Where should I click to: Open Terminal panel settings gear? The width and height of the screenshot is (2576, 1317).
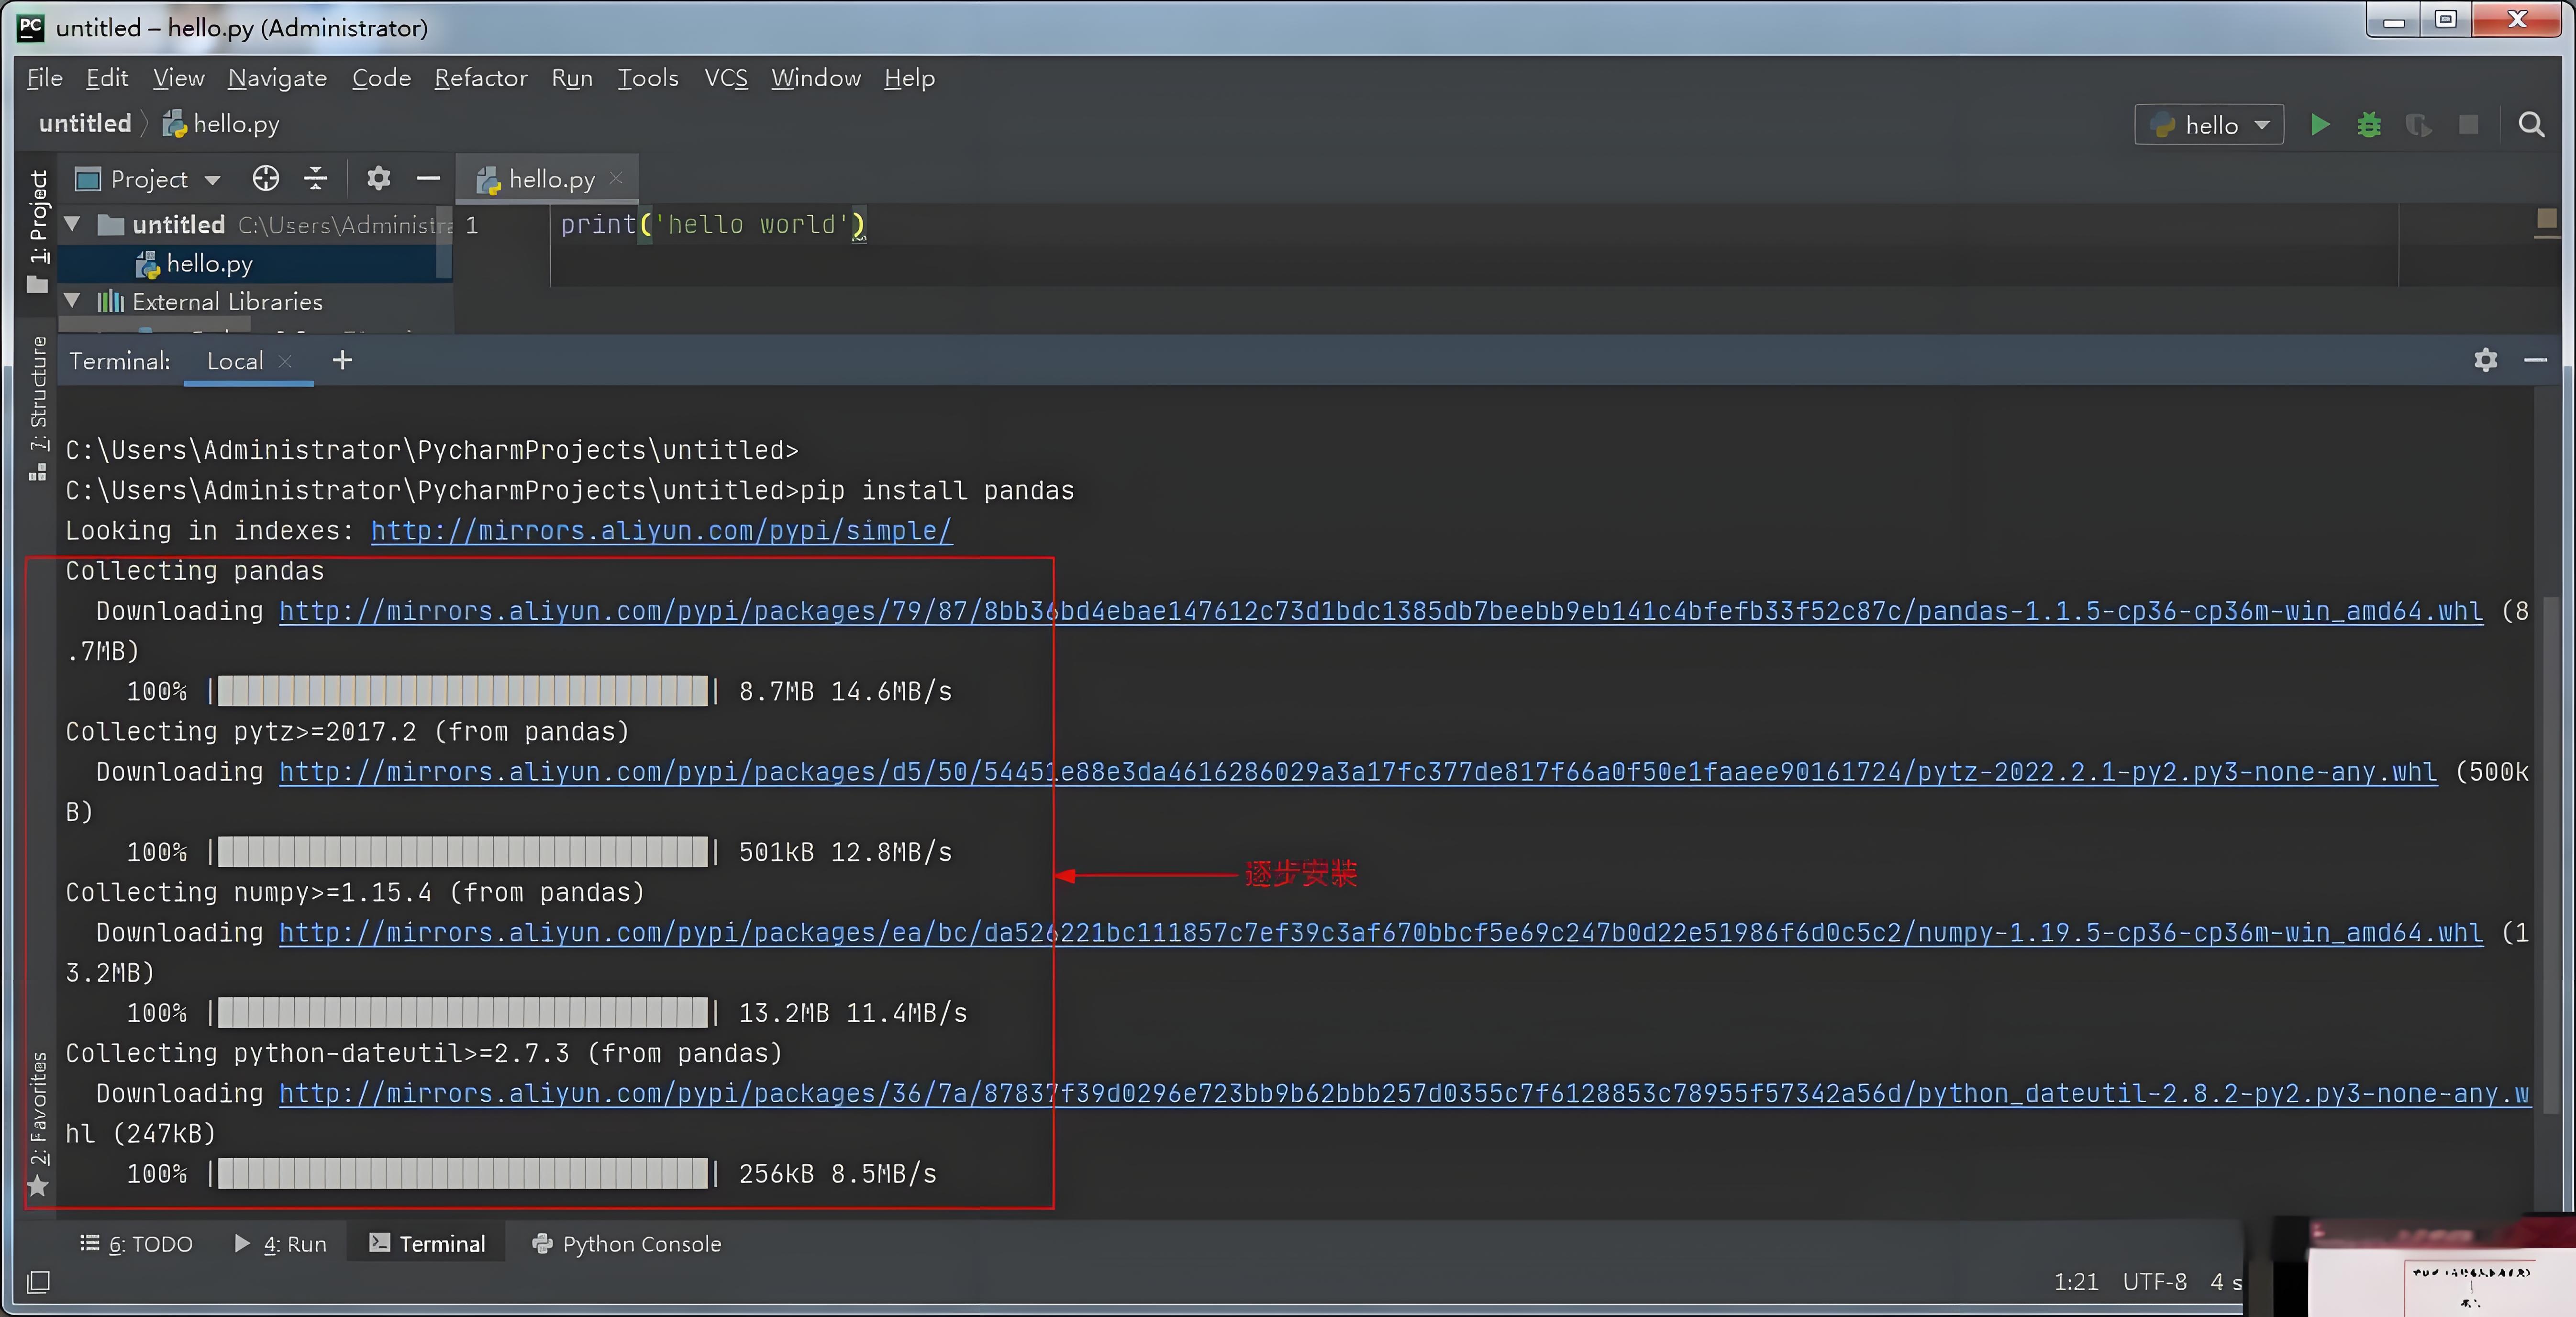pos(2485,360)
